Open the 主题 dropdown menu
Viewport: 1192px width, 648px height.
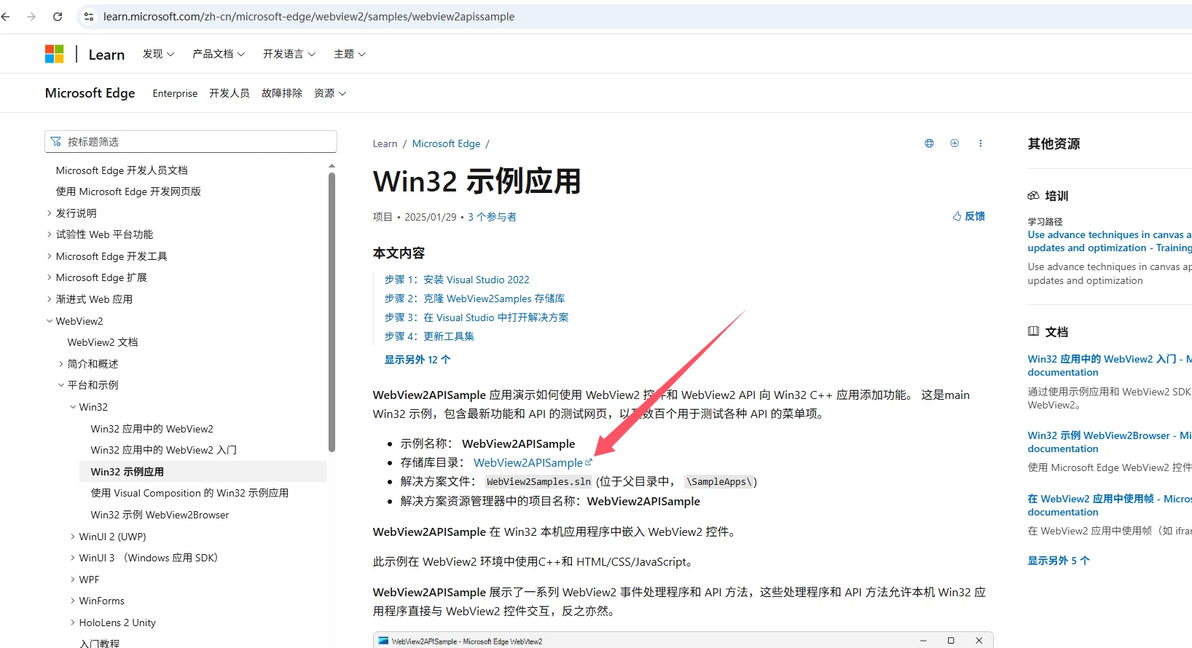tap(350, 54)
